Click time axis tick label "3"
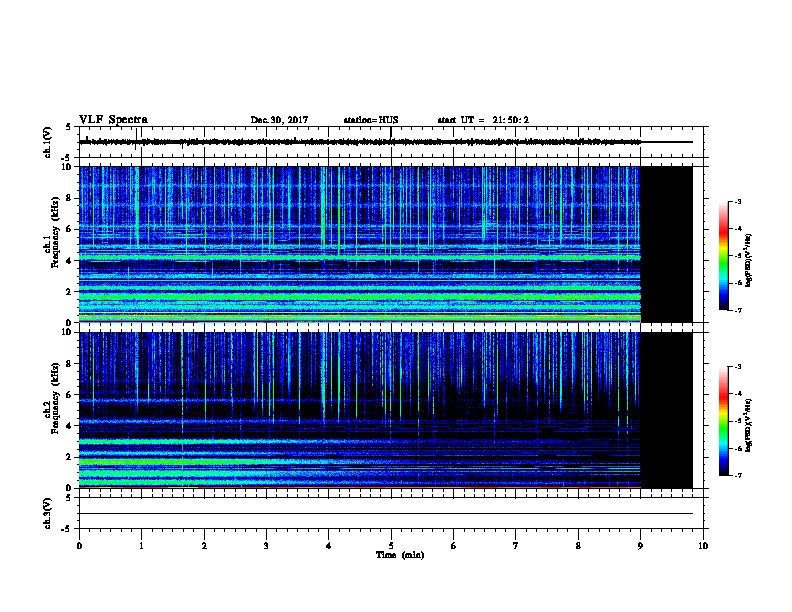 click(266, 546)
